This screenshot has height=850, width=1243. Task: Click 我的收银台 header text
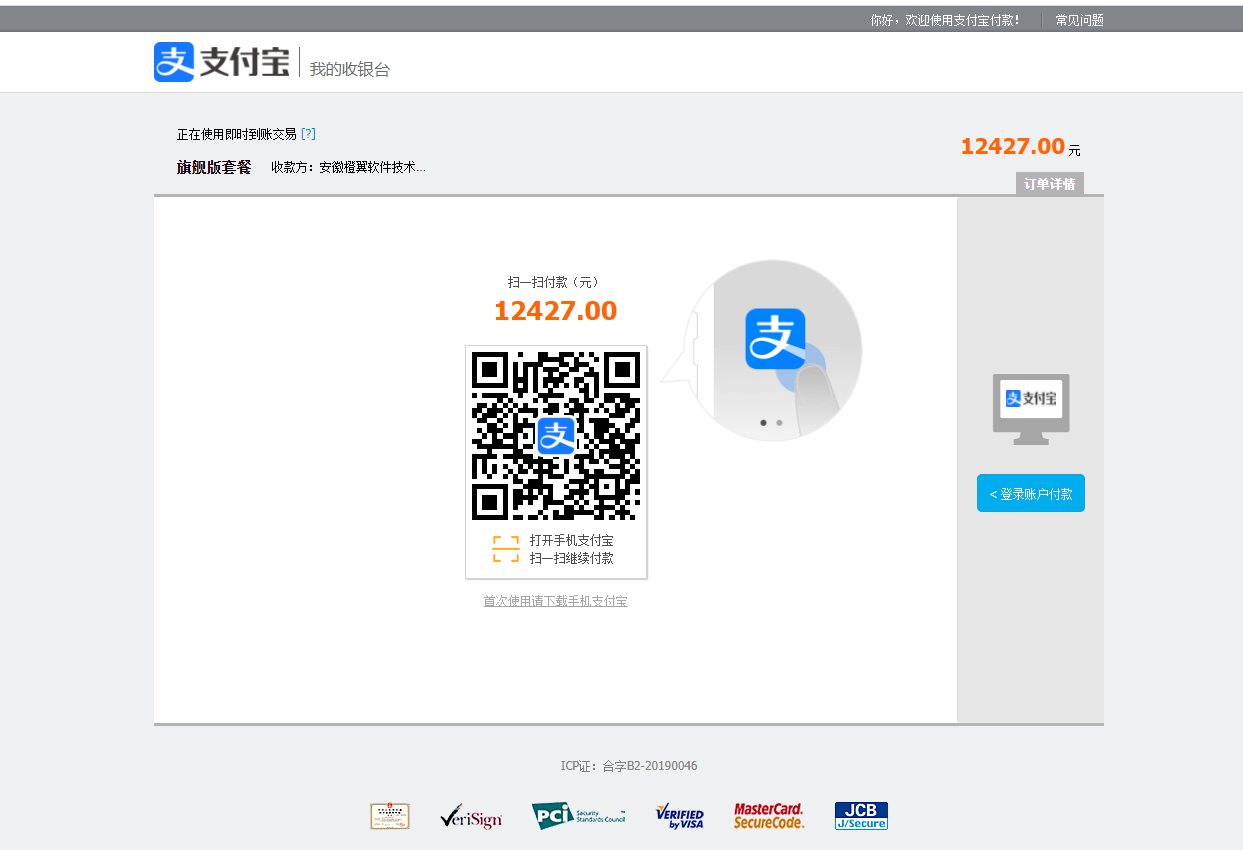(x=349, y=69)
